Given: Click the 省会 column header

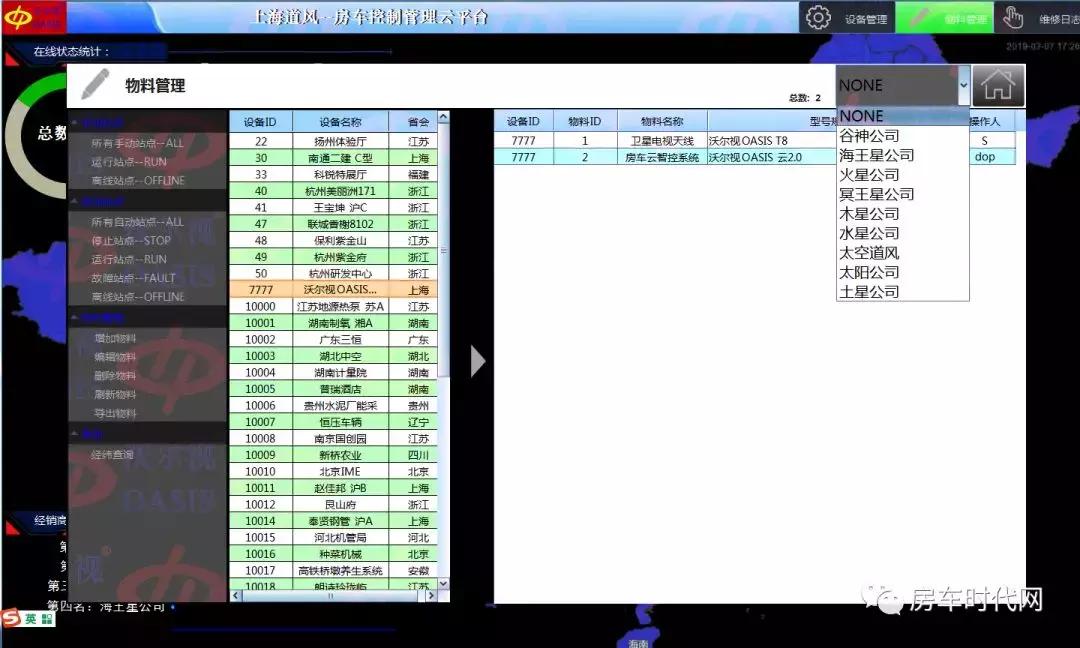Looking at the screenshot, I should pos(417,122).
